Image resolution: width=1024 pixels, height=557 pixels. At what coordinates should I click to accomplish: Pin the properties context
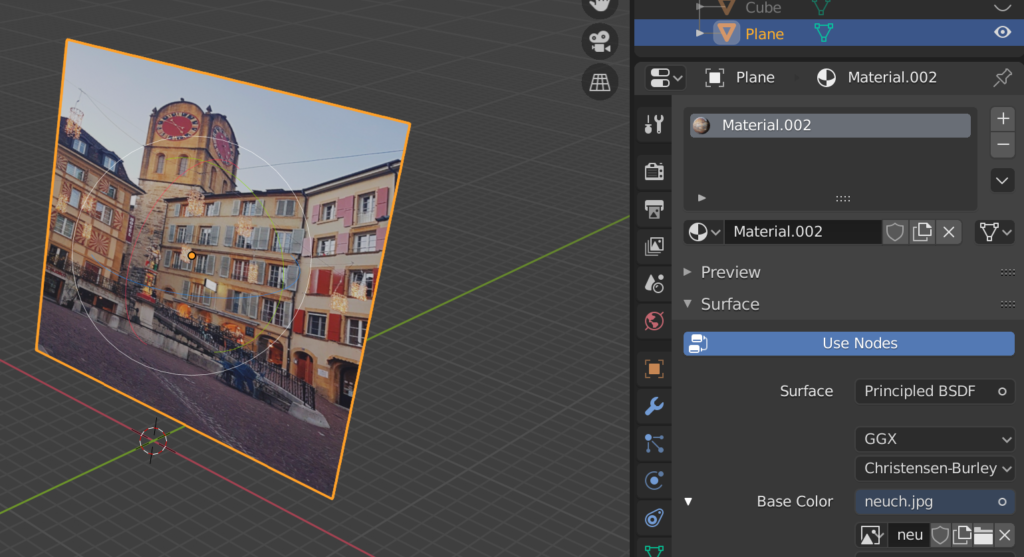tap(1002, 78)
